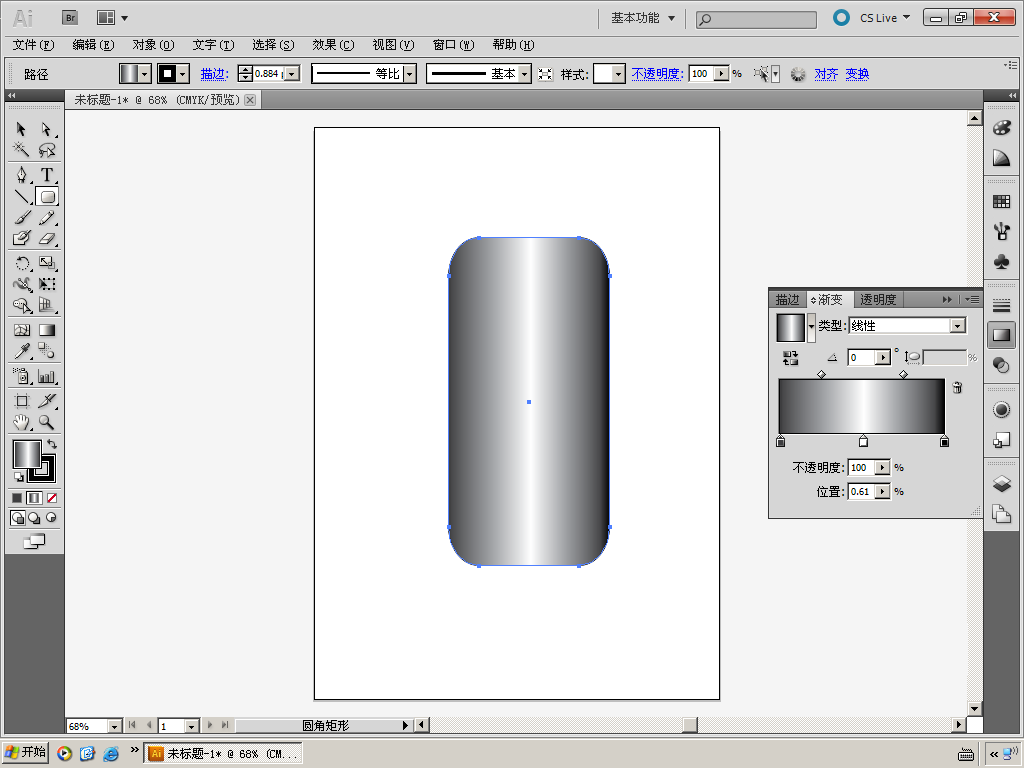Select the Pen tool

click(x=21, y=175)
